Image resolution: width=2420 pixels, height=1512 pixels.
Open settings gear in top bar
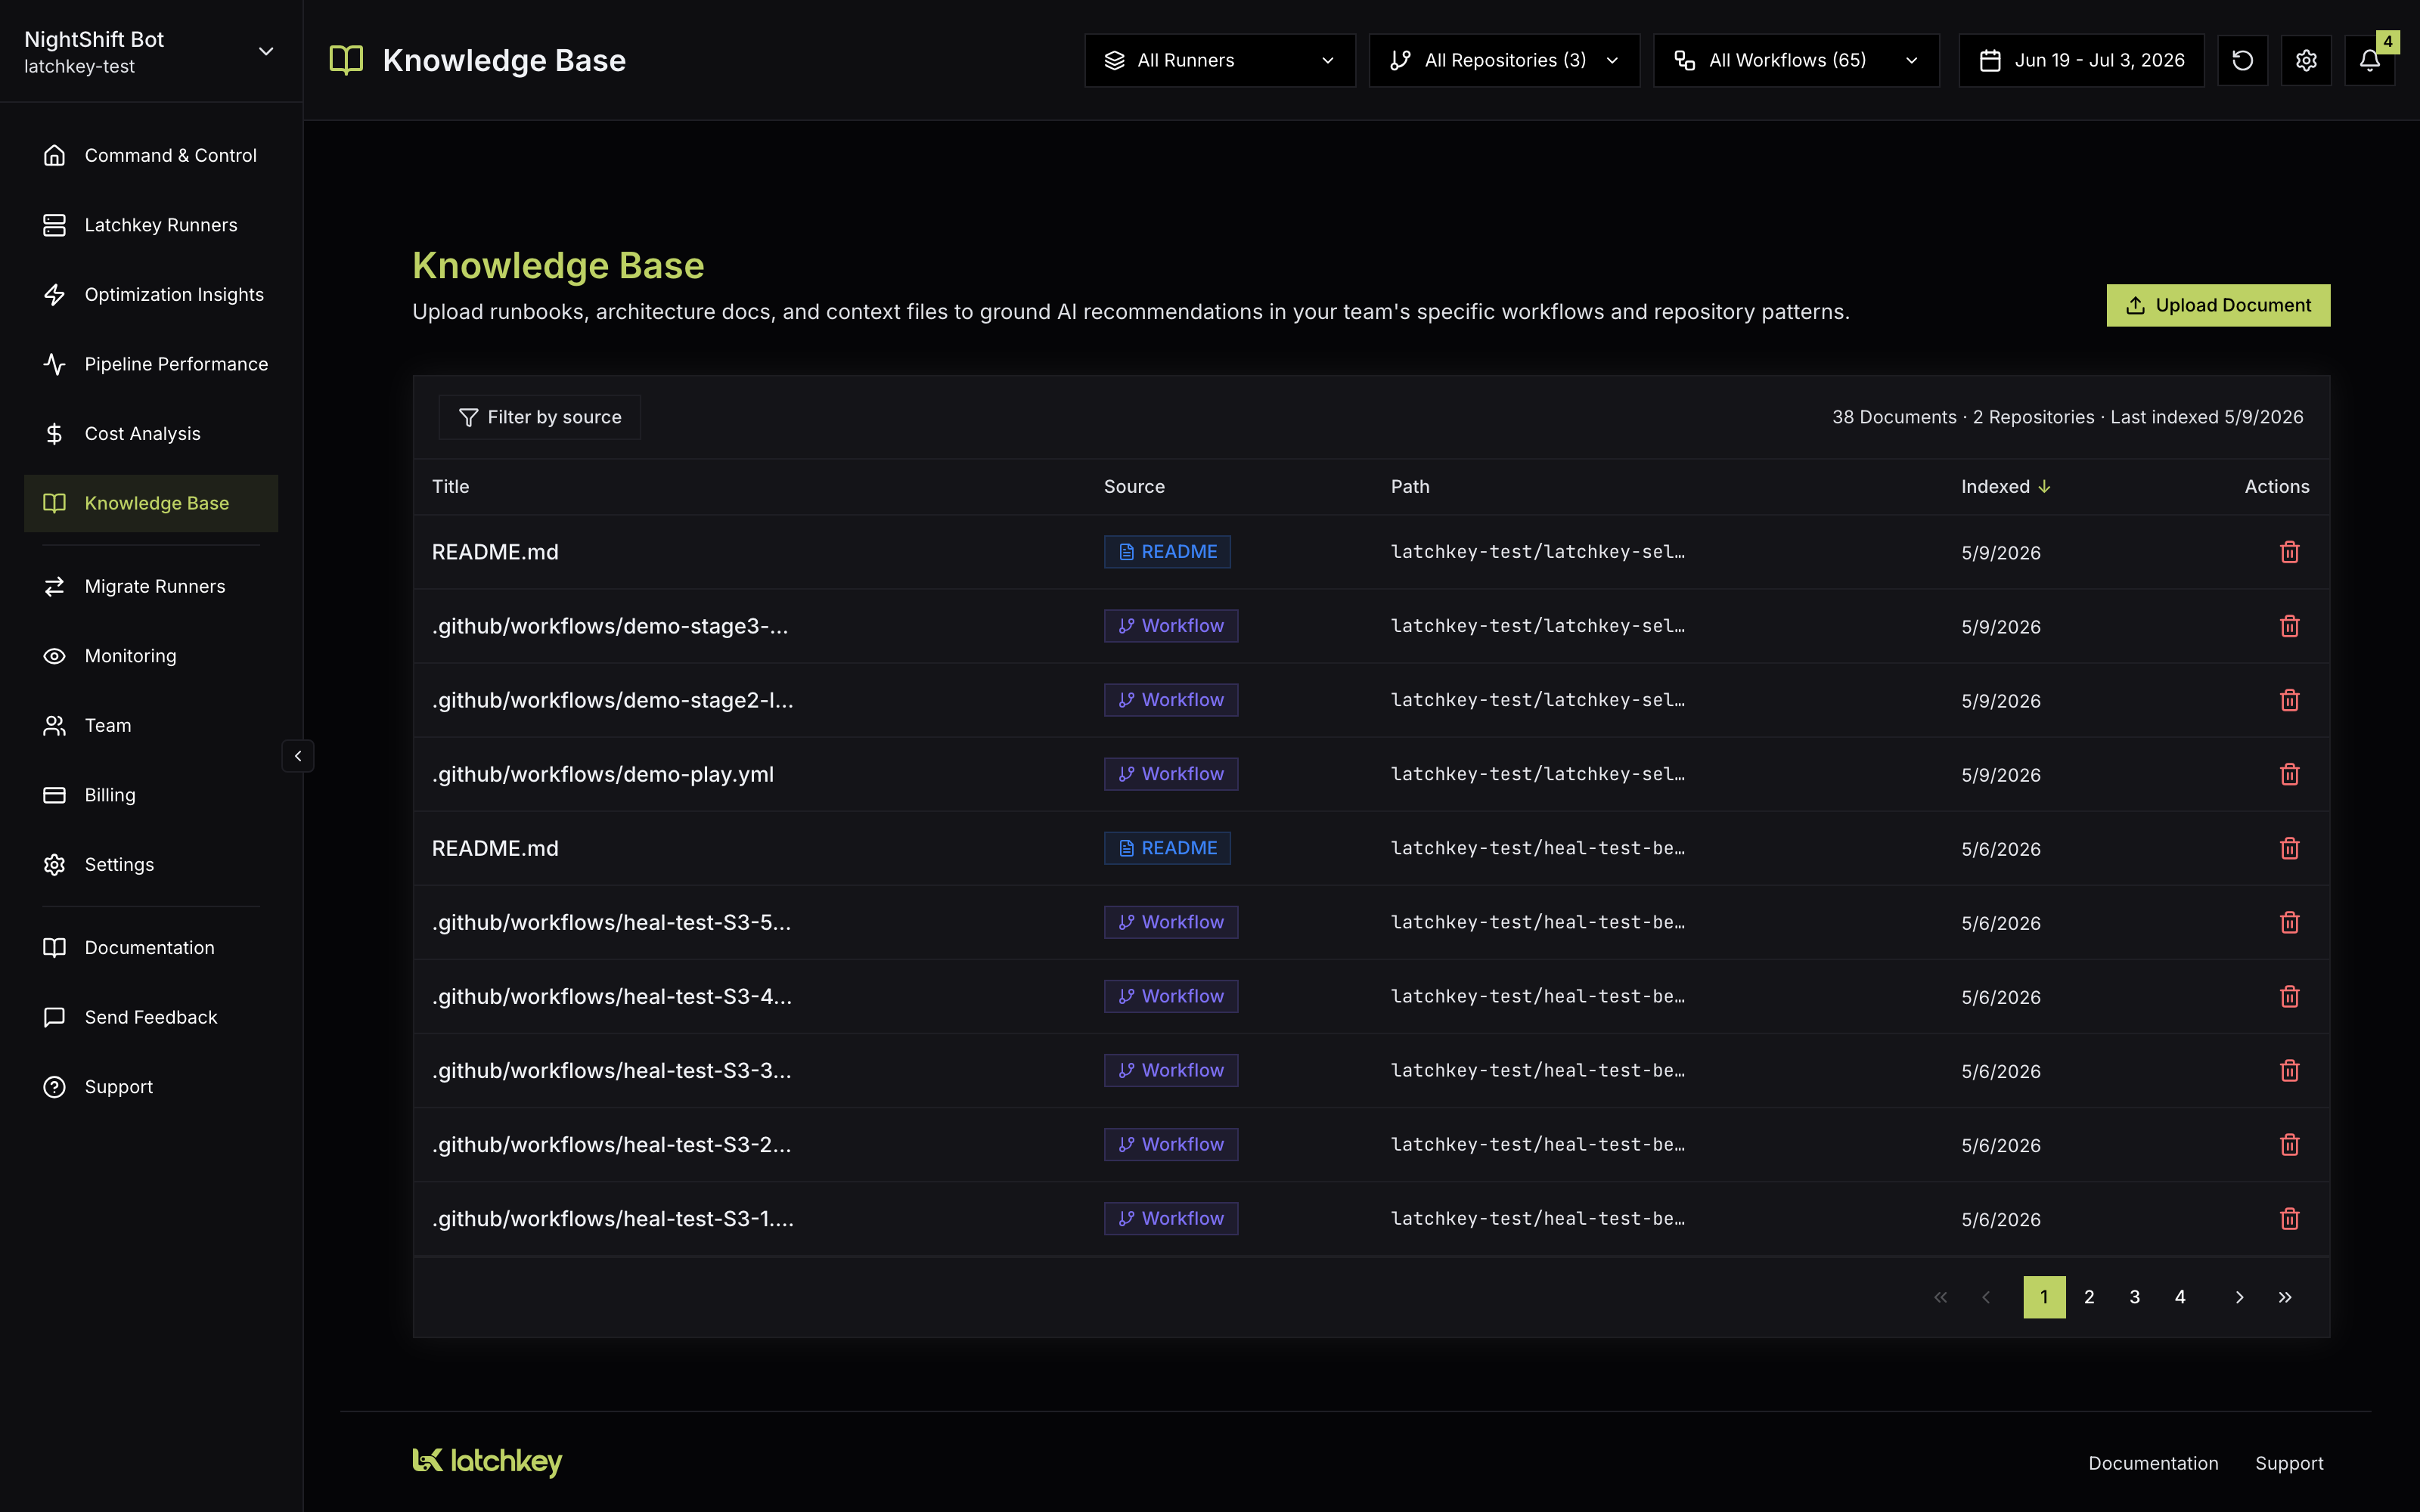[2306, 60]
